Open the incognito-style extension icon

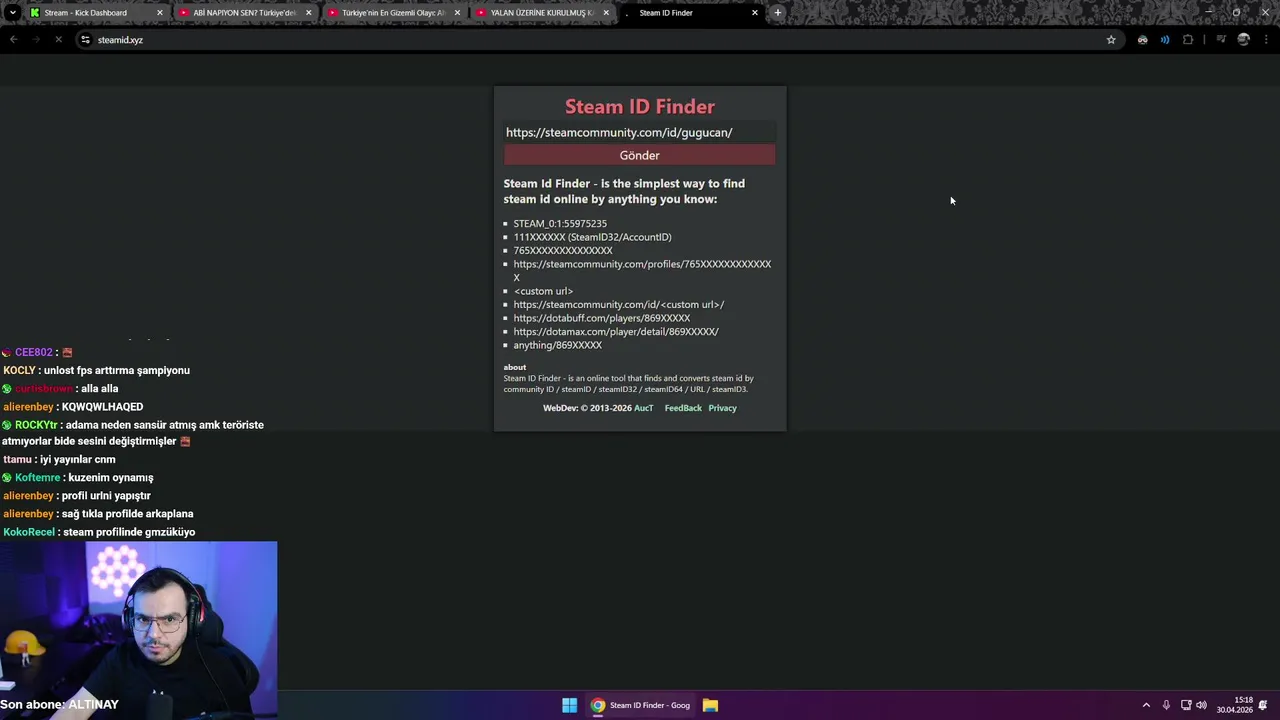[1142, 40]
